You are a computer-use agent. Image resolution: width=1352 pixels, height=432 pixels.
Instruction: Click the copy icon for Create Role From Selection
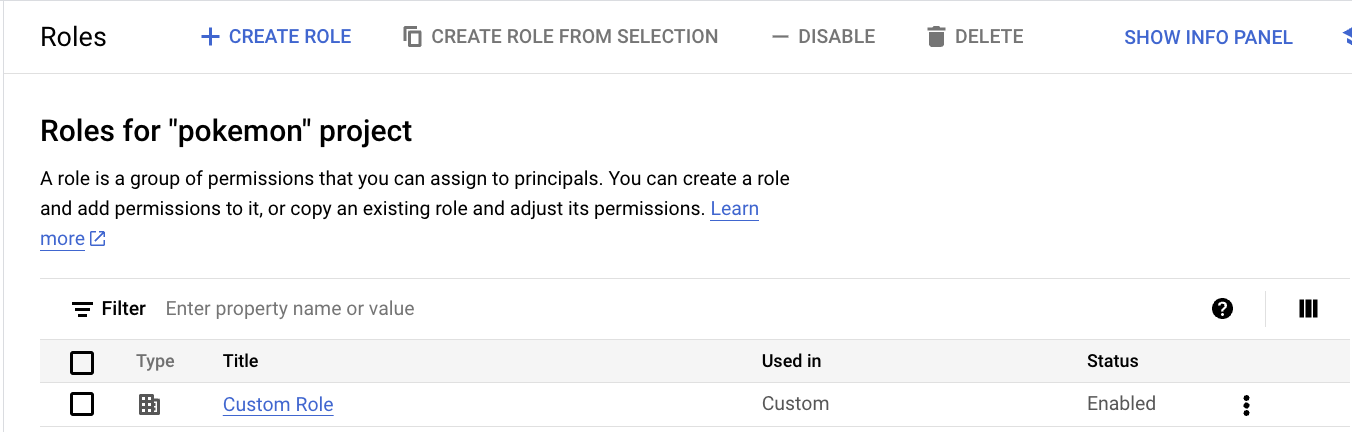coord(412,37)
